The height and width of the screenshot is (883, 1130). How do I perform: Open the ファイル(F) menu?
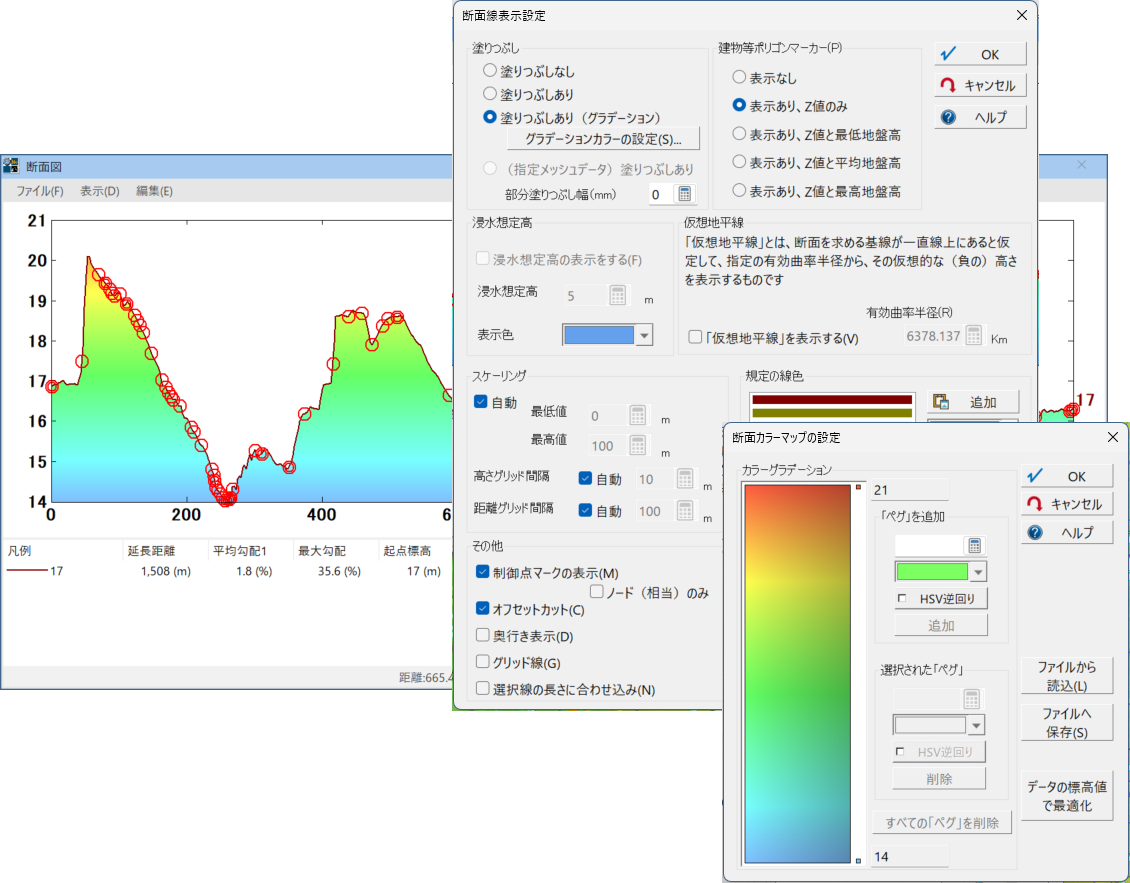38,189
